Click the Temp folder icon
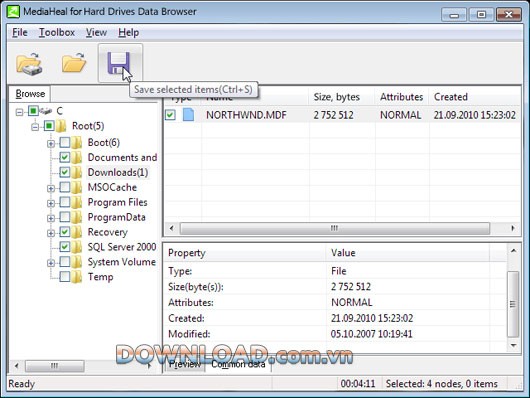 coord(77,277)
